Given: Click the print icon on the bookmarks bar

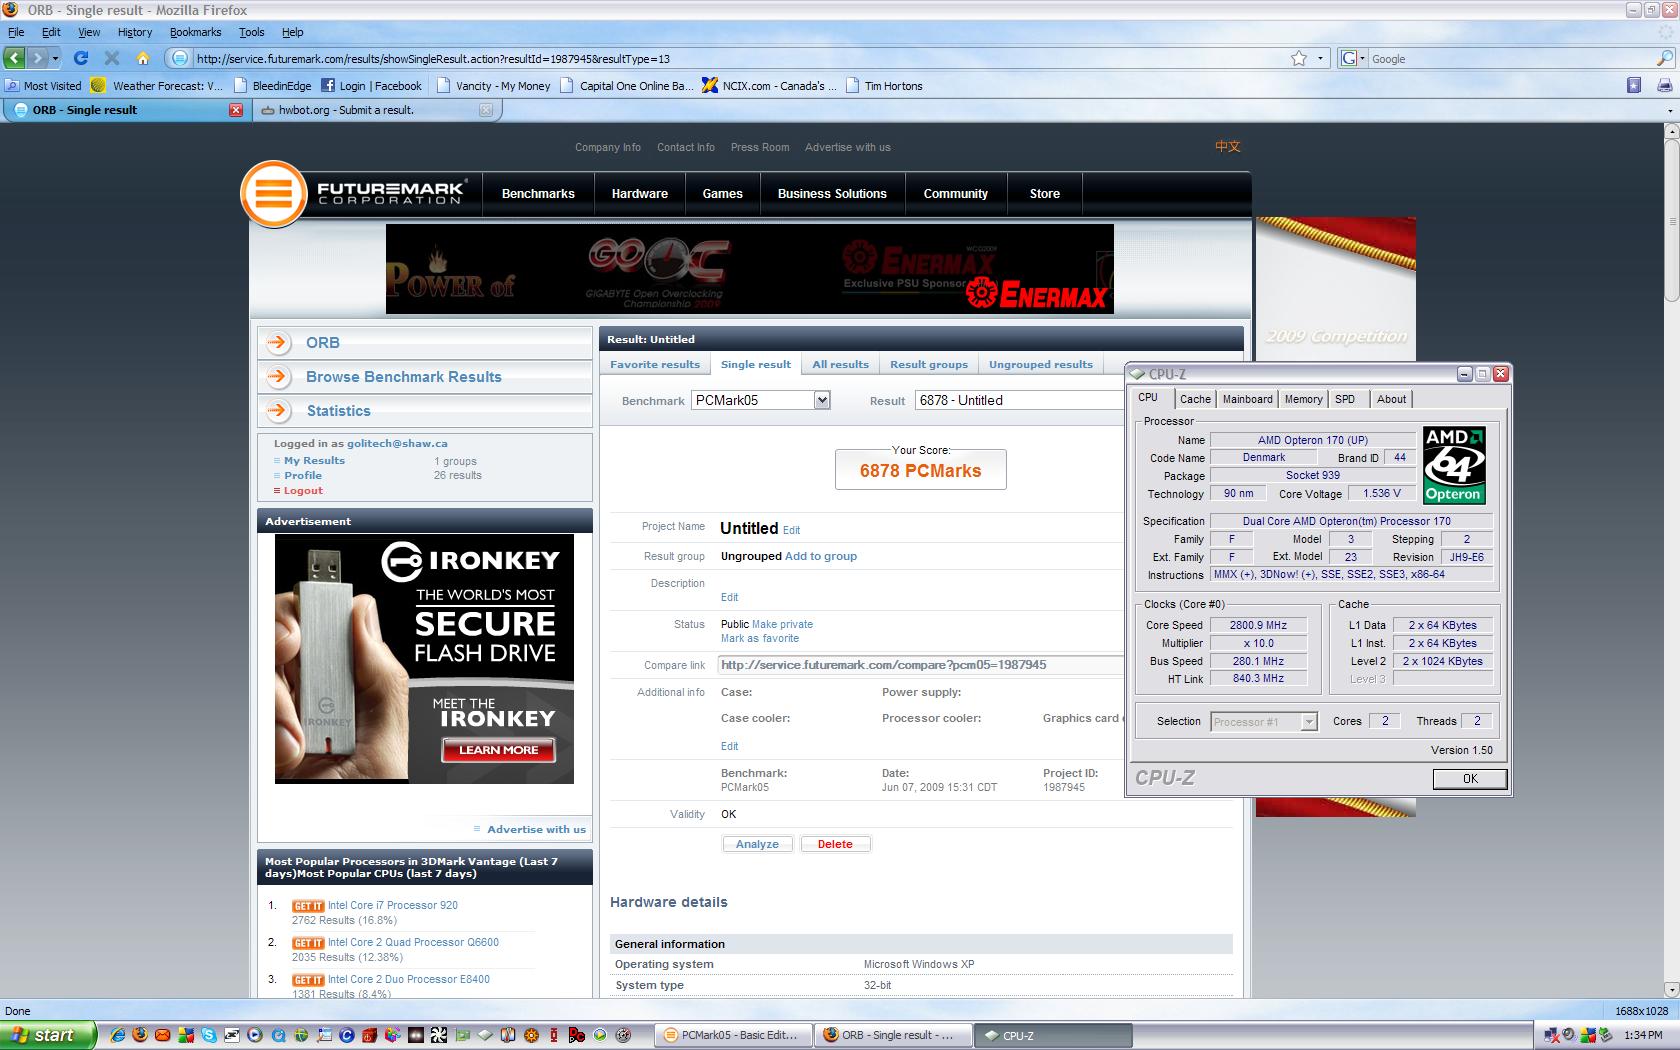Looking at the screenshot, I should coord(1664,86).
